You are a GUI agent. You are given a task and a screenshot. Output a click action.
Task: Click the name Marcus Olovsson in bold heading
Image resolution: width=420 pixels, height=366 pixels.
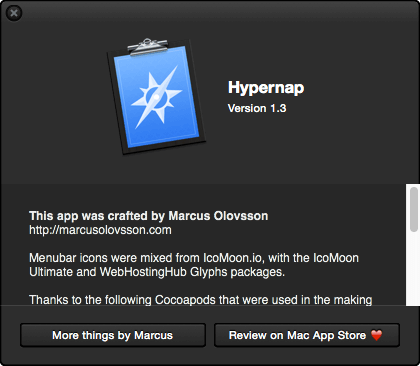(x=218, y=216)
